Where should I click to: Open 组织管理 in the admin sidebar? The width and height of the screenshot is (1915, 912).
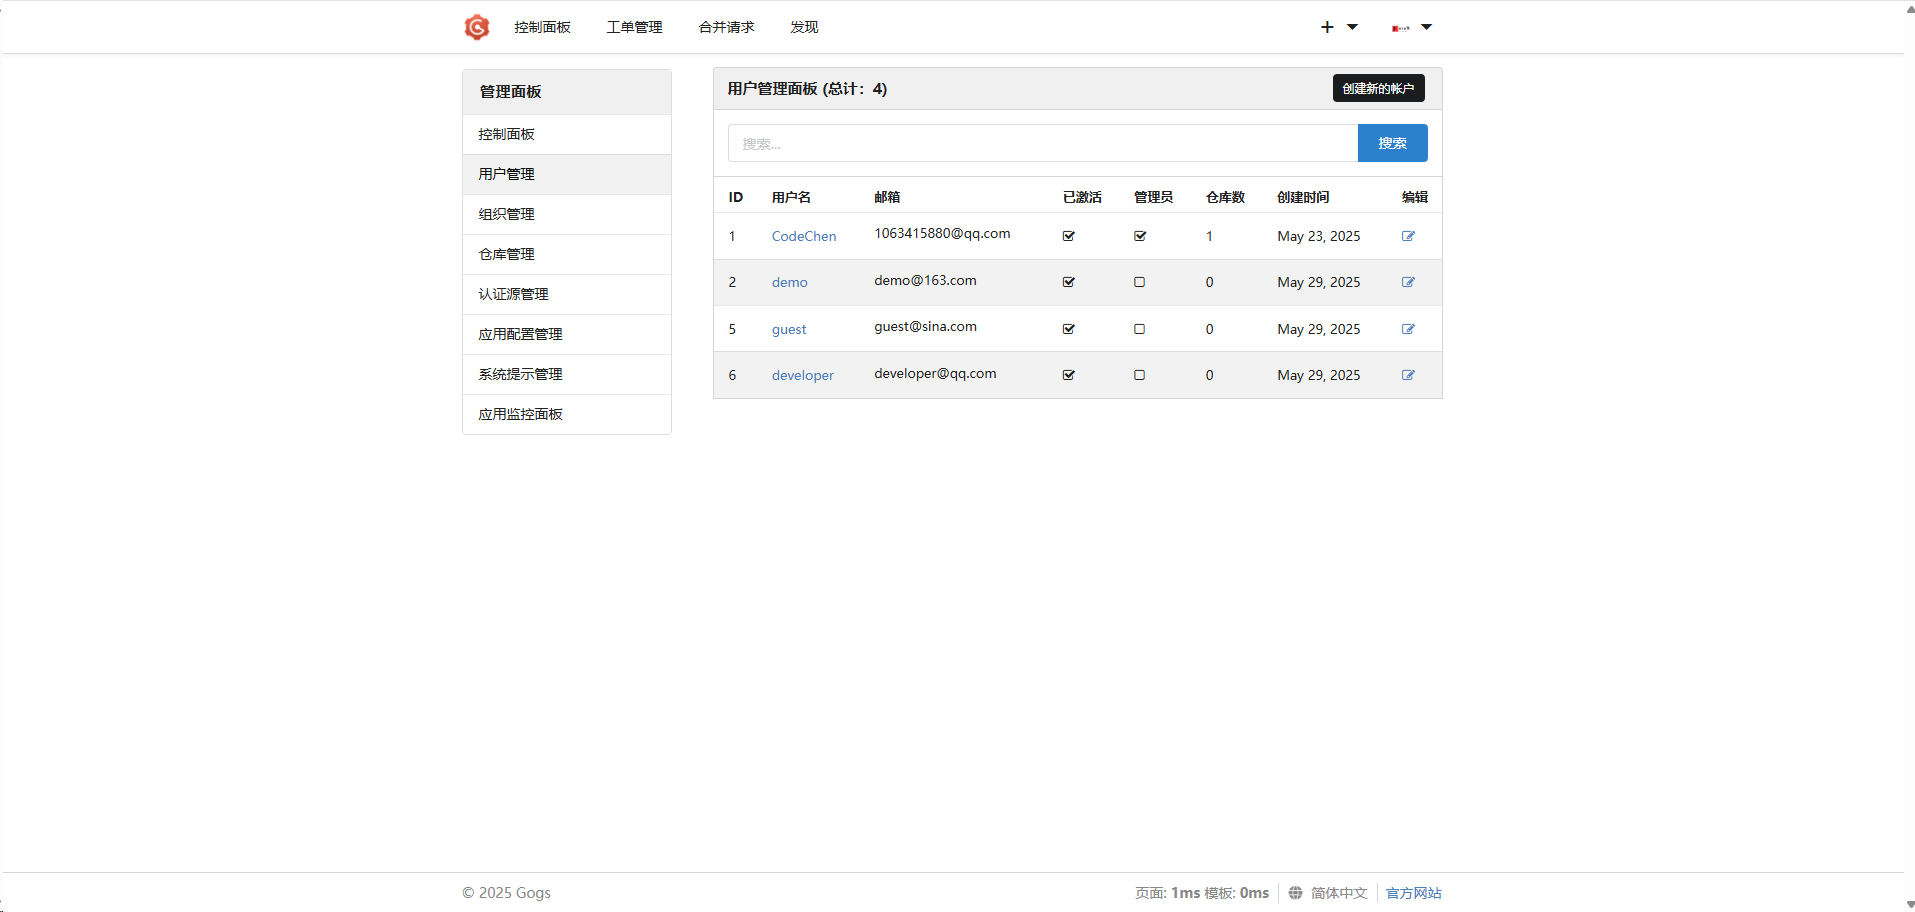[x=507, y=214]
